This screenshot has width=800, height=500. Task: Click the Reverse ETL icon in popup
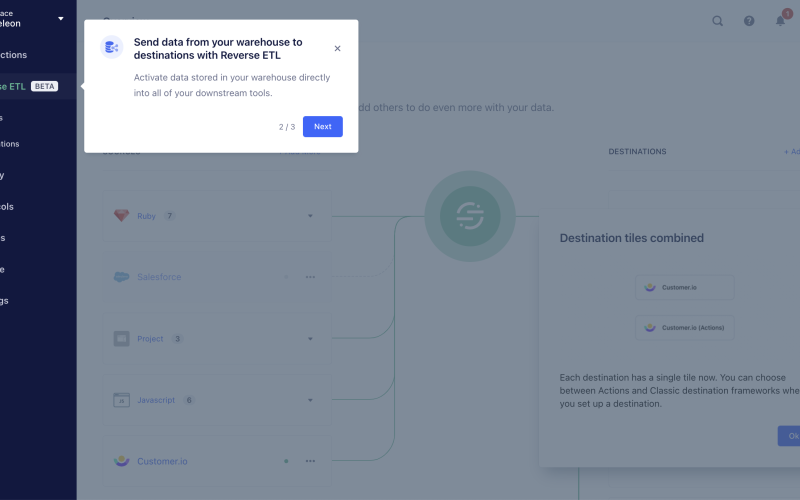[x=111, y=47]
